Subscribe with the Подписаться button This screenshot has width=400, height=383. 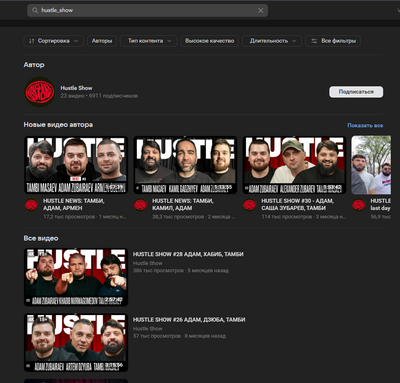pos(356,92)
